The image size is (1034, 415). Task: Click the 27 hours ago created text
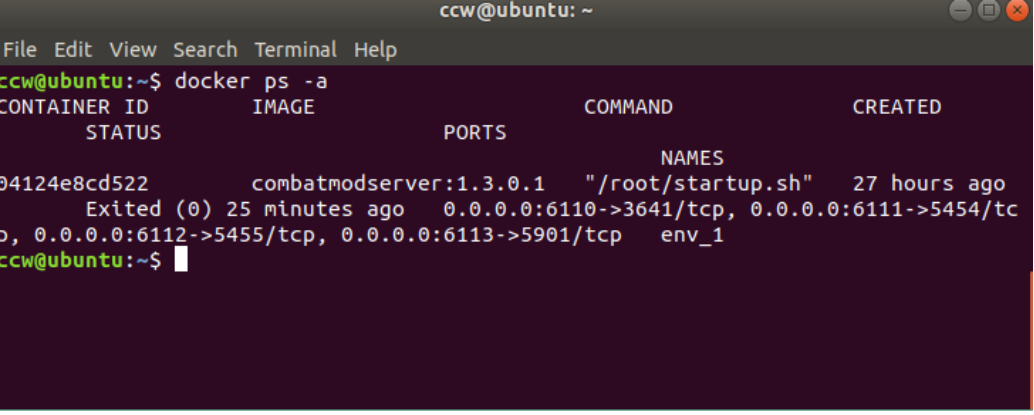coord(929,183)
